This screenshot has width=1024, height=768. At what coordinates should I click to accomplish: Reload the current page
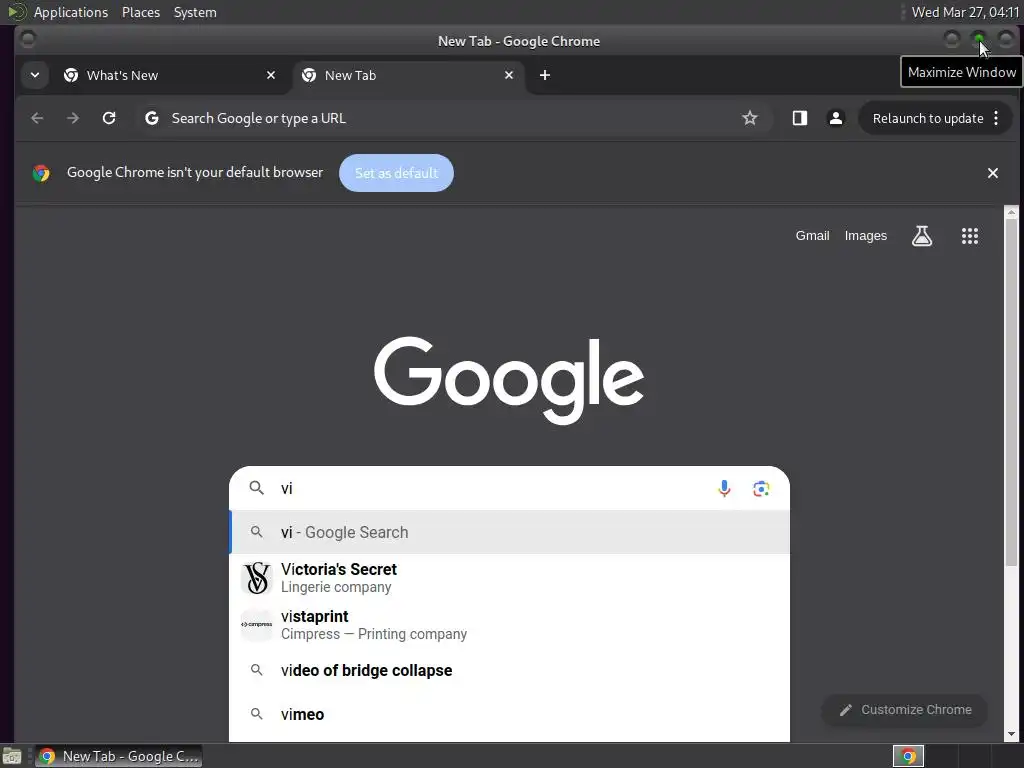coord(109,118)
